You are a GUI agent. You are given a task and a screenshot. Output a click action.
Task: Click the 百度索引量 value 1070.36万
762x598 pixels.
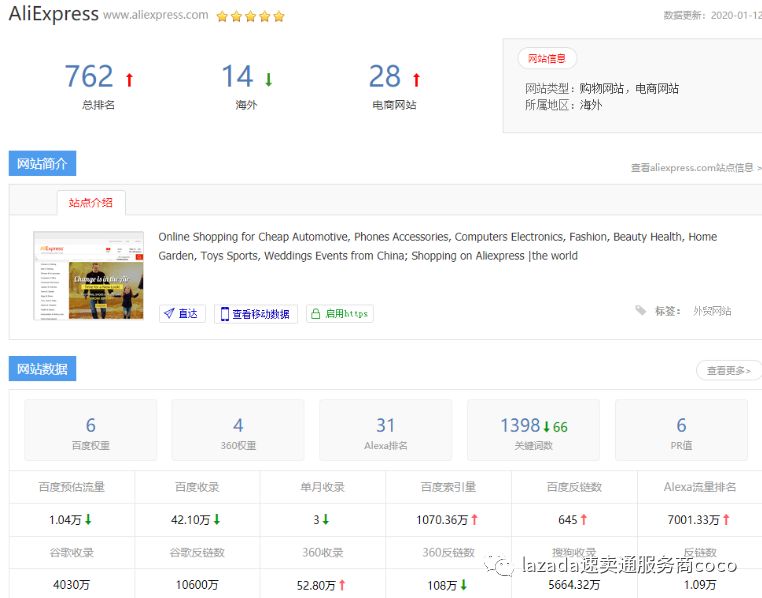(442, 520)
